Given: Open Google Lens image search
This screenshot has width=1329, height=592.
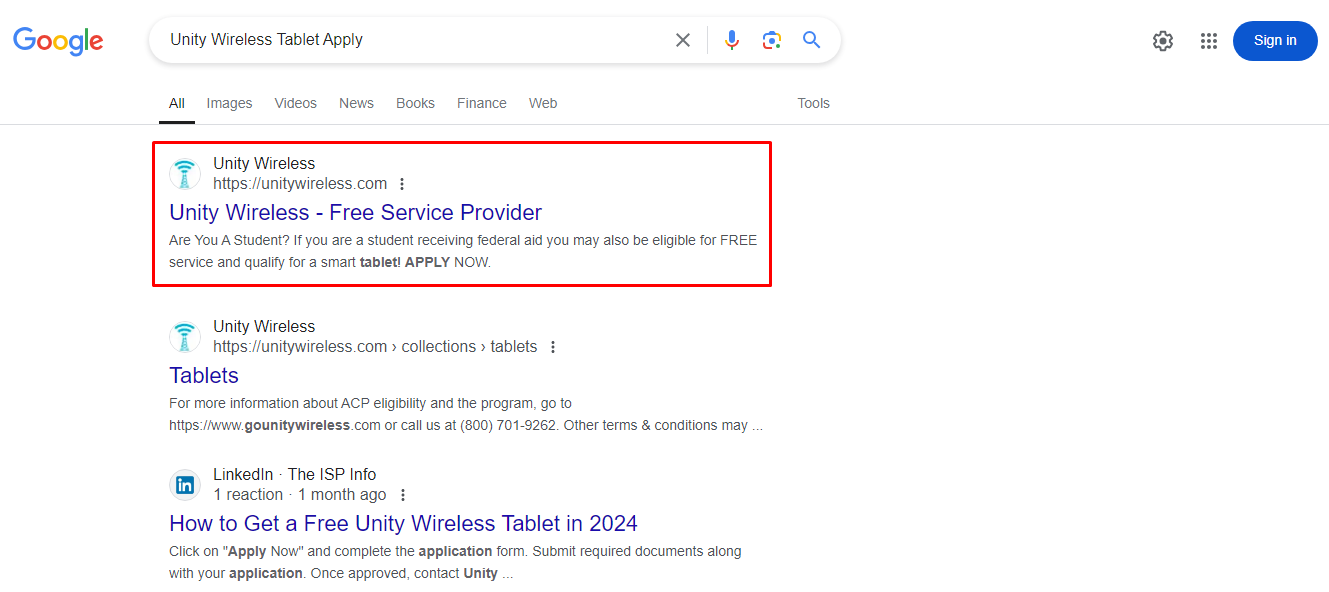Looking at the screenshot, I should 771,40.
